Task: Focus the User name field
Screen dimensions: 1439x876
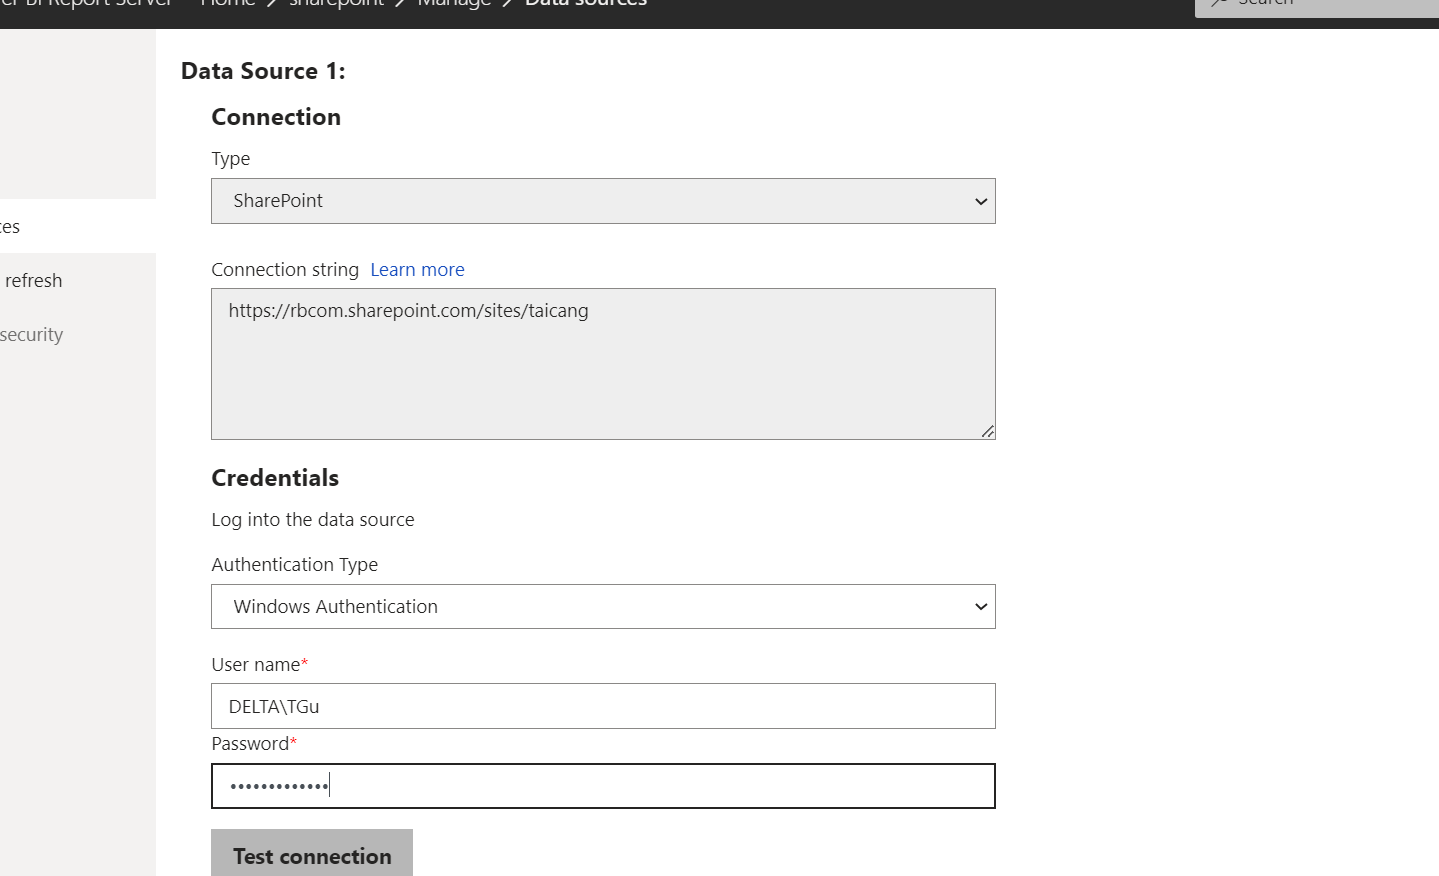Action: 603,706
